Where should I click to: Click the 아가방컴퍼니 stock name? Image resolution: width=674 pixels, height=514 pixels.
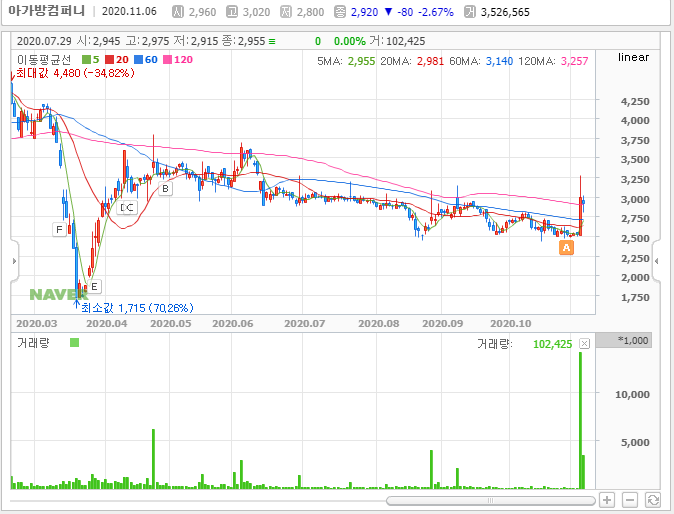46,11
